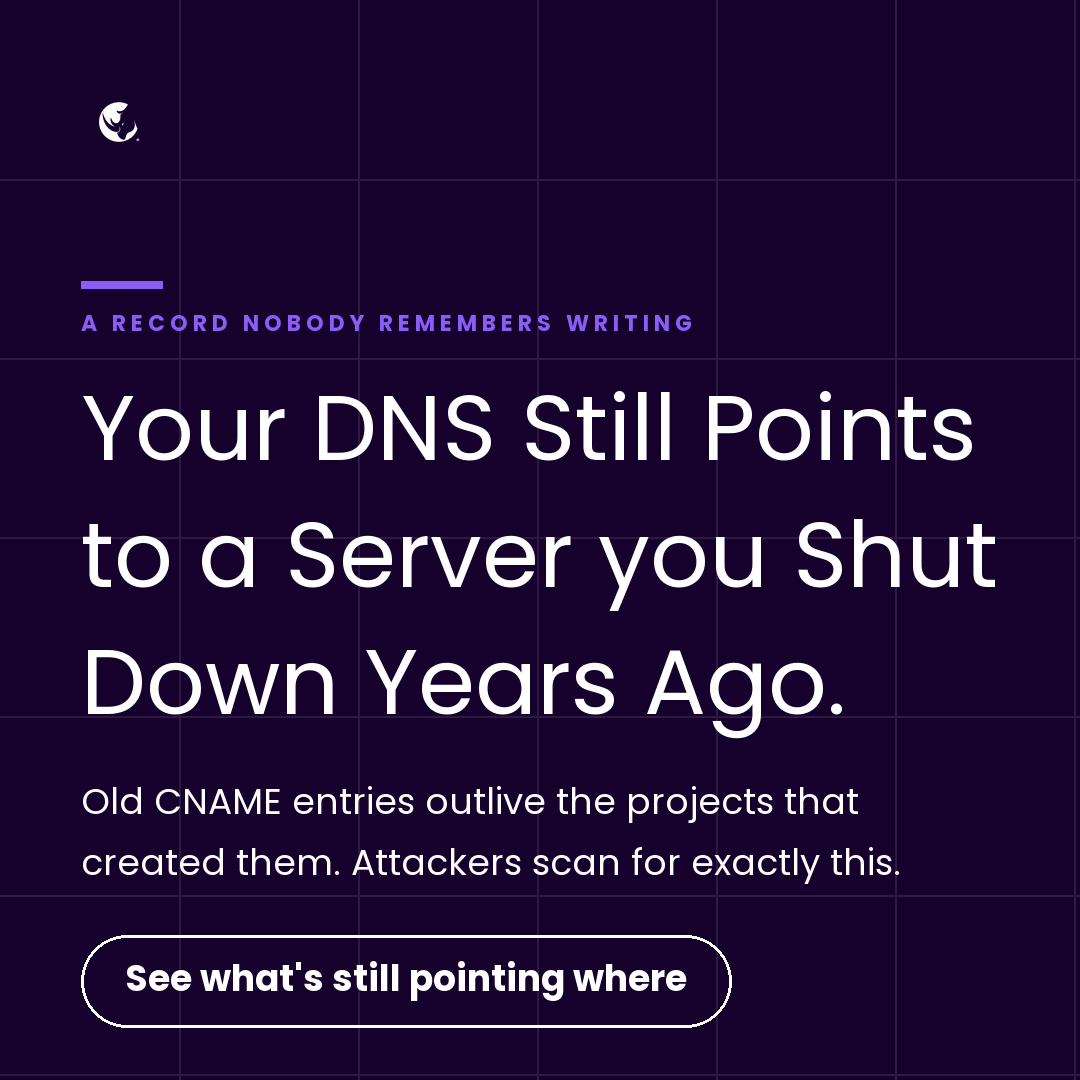
Task: Click "RECORD" in the purple eyebrow text
Action: [170, 323]
